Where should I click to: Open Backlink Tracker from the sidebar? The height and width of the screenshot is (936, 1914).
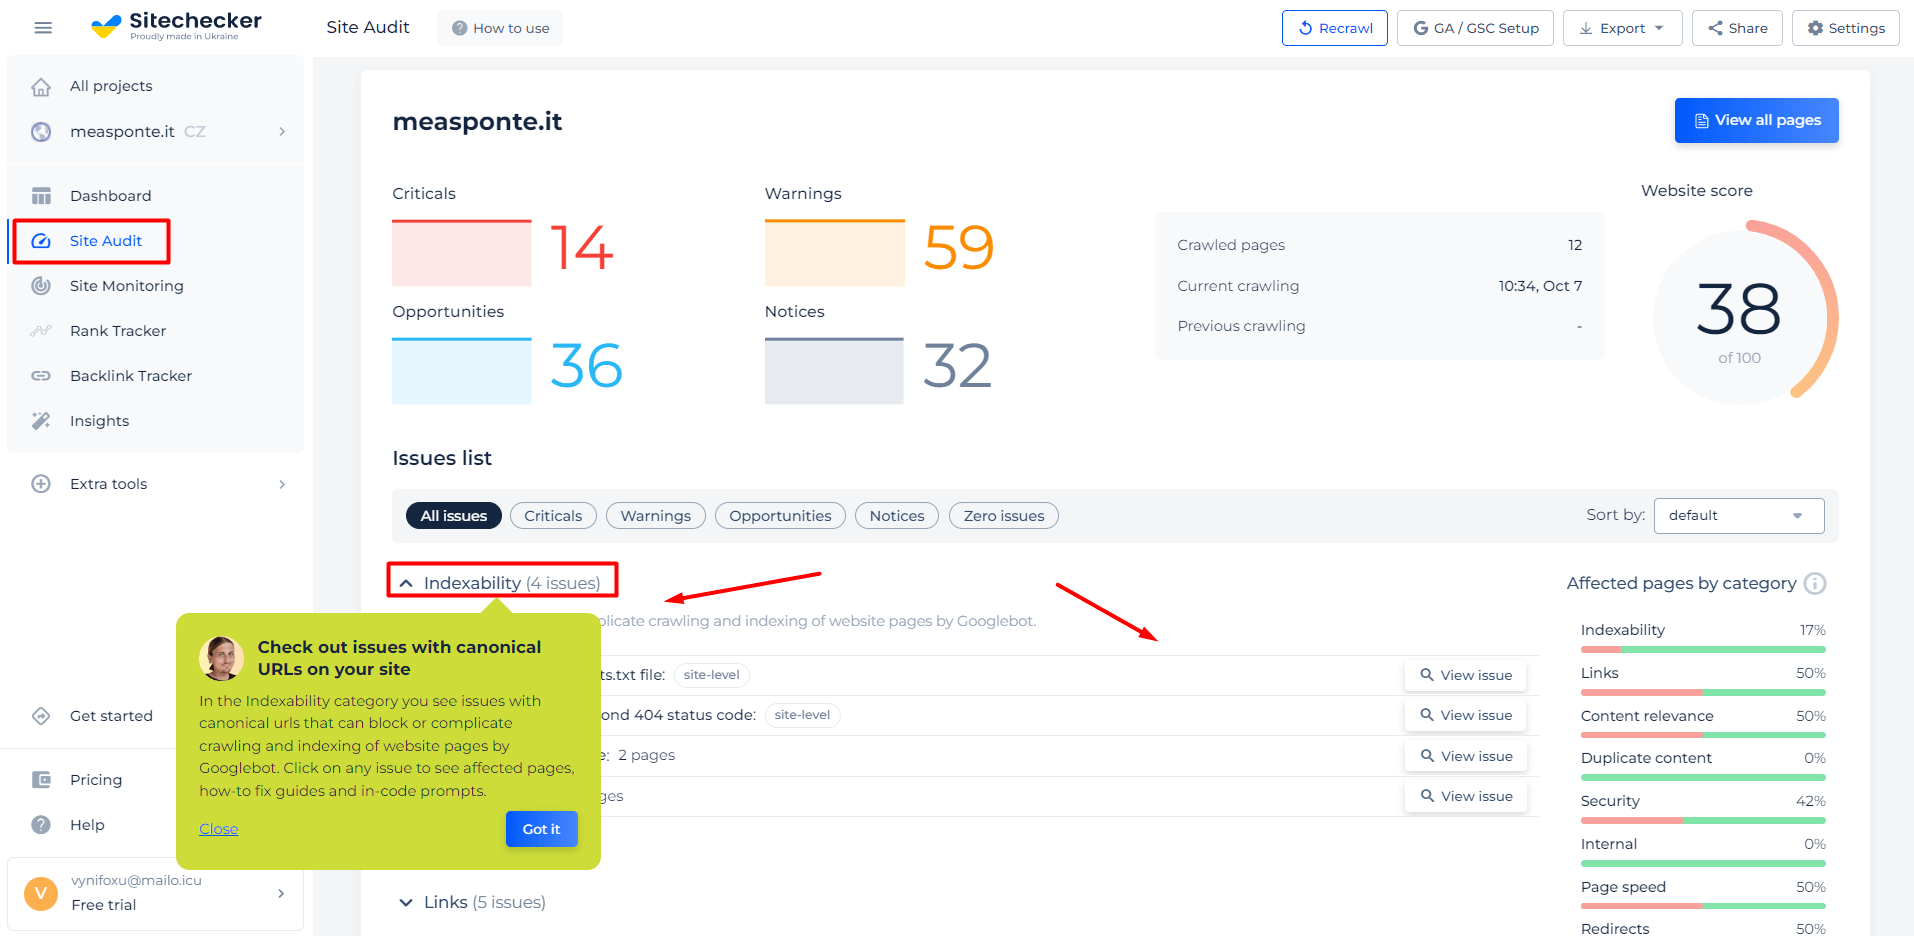131,376
